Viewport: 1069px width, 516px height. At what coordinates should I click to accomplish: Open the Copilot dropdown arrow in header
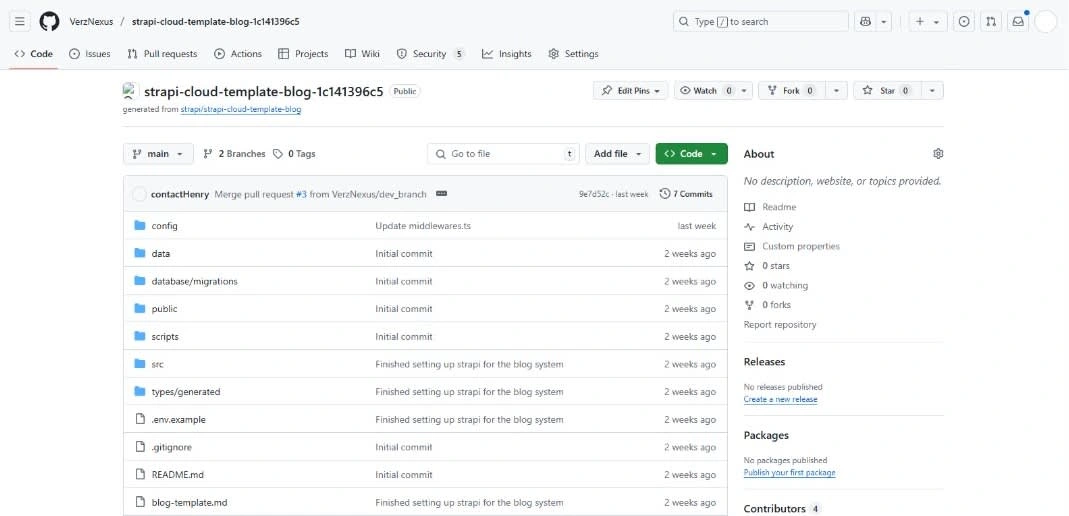[884, 22]
